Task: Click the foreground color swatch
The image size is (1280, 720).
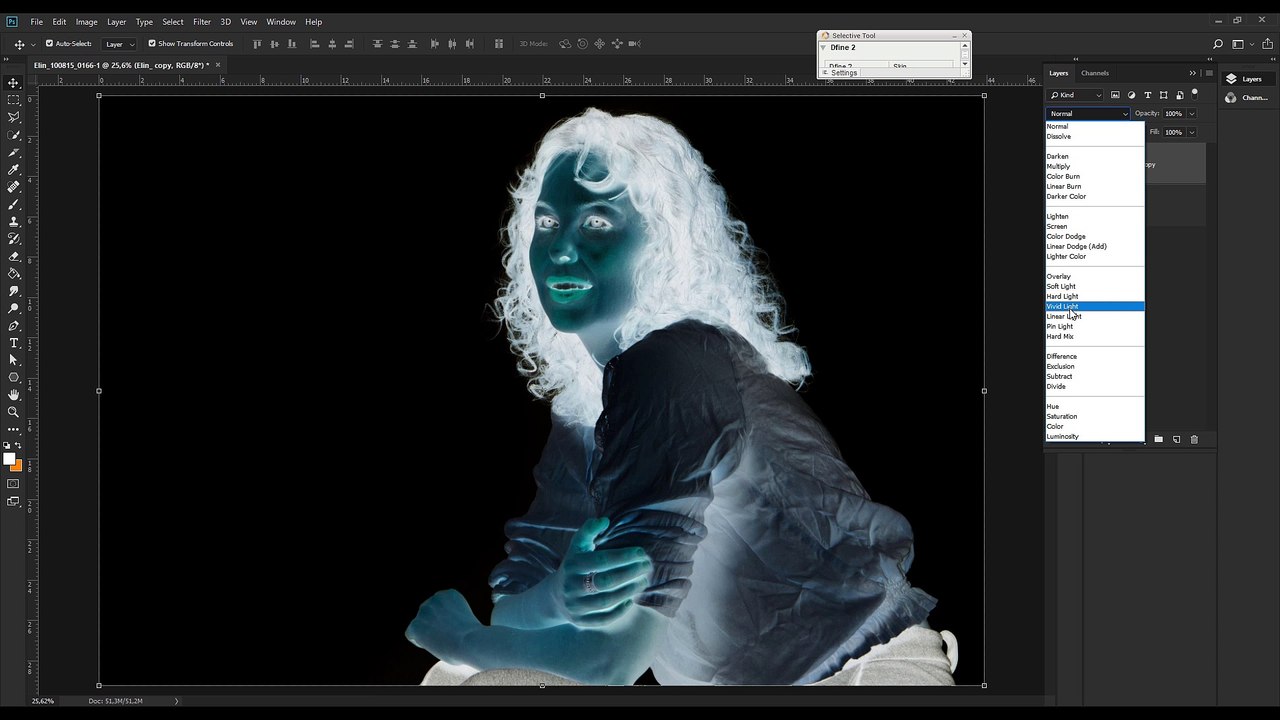Action: 10,460
